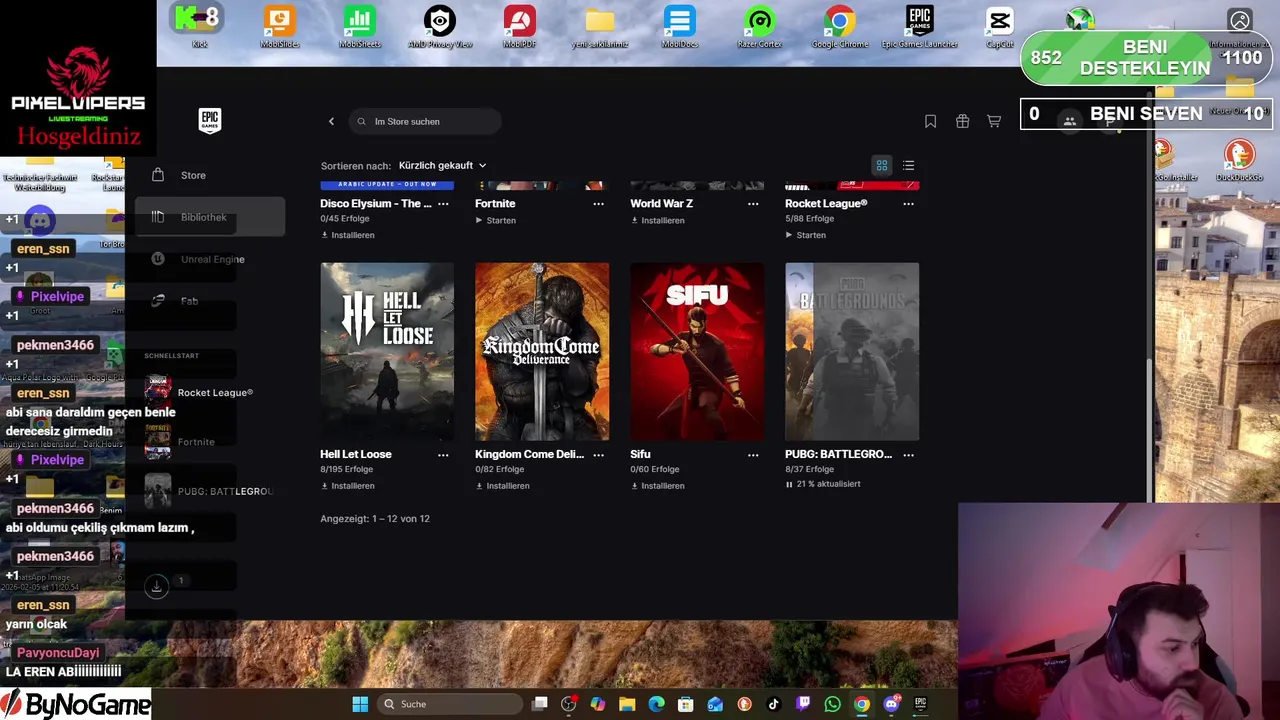
Task: Open the Epic Games Launcher desktop shortcut
Action: [x=920, y=27]
